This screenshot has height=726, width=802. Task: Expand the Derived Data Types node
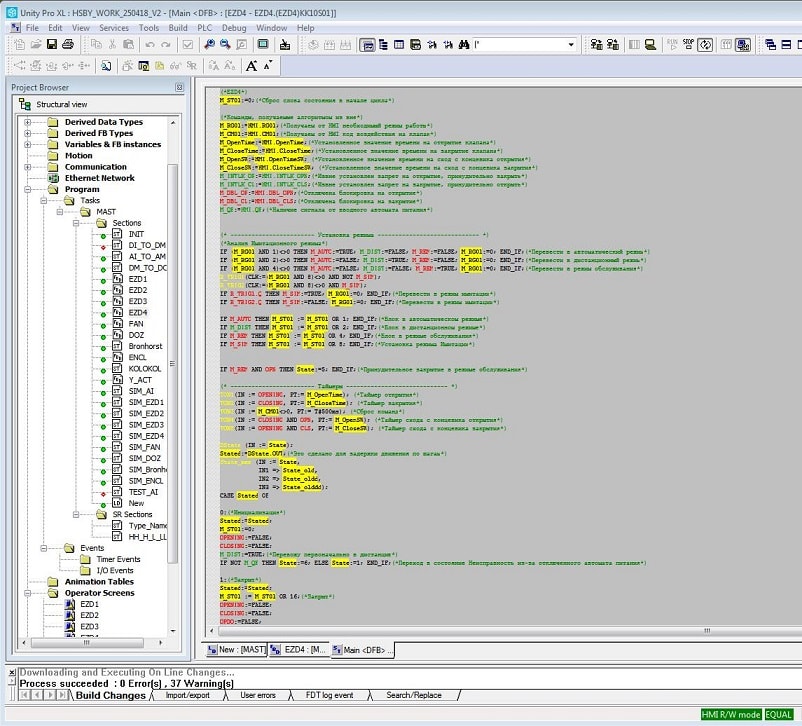pos(28,122)
